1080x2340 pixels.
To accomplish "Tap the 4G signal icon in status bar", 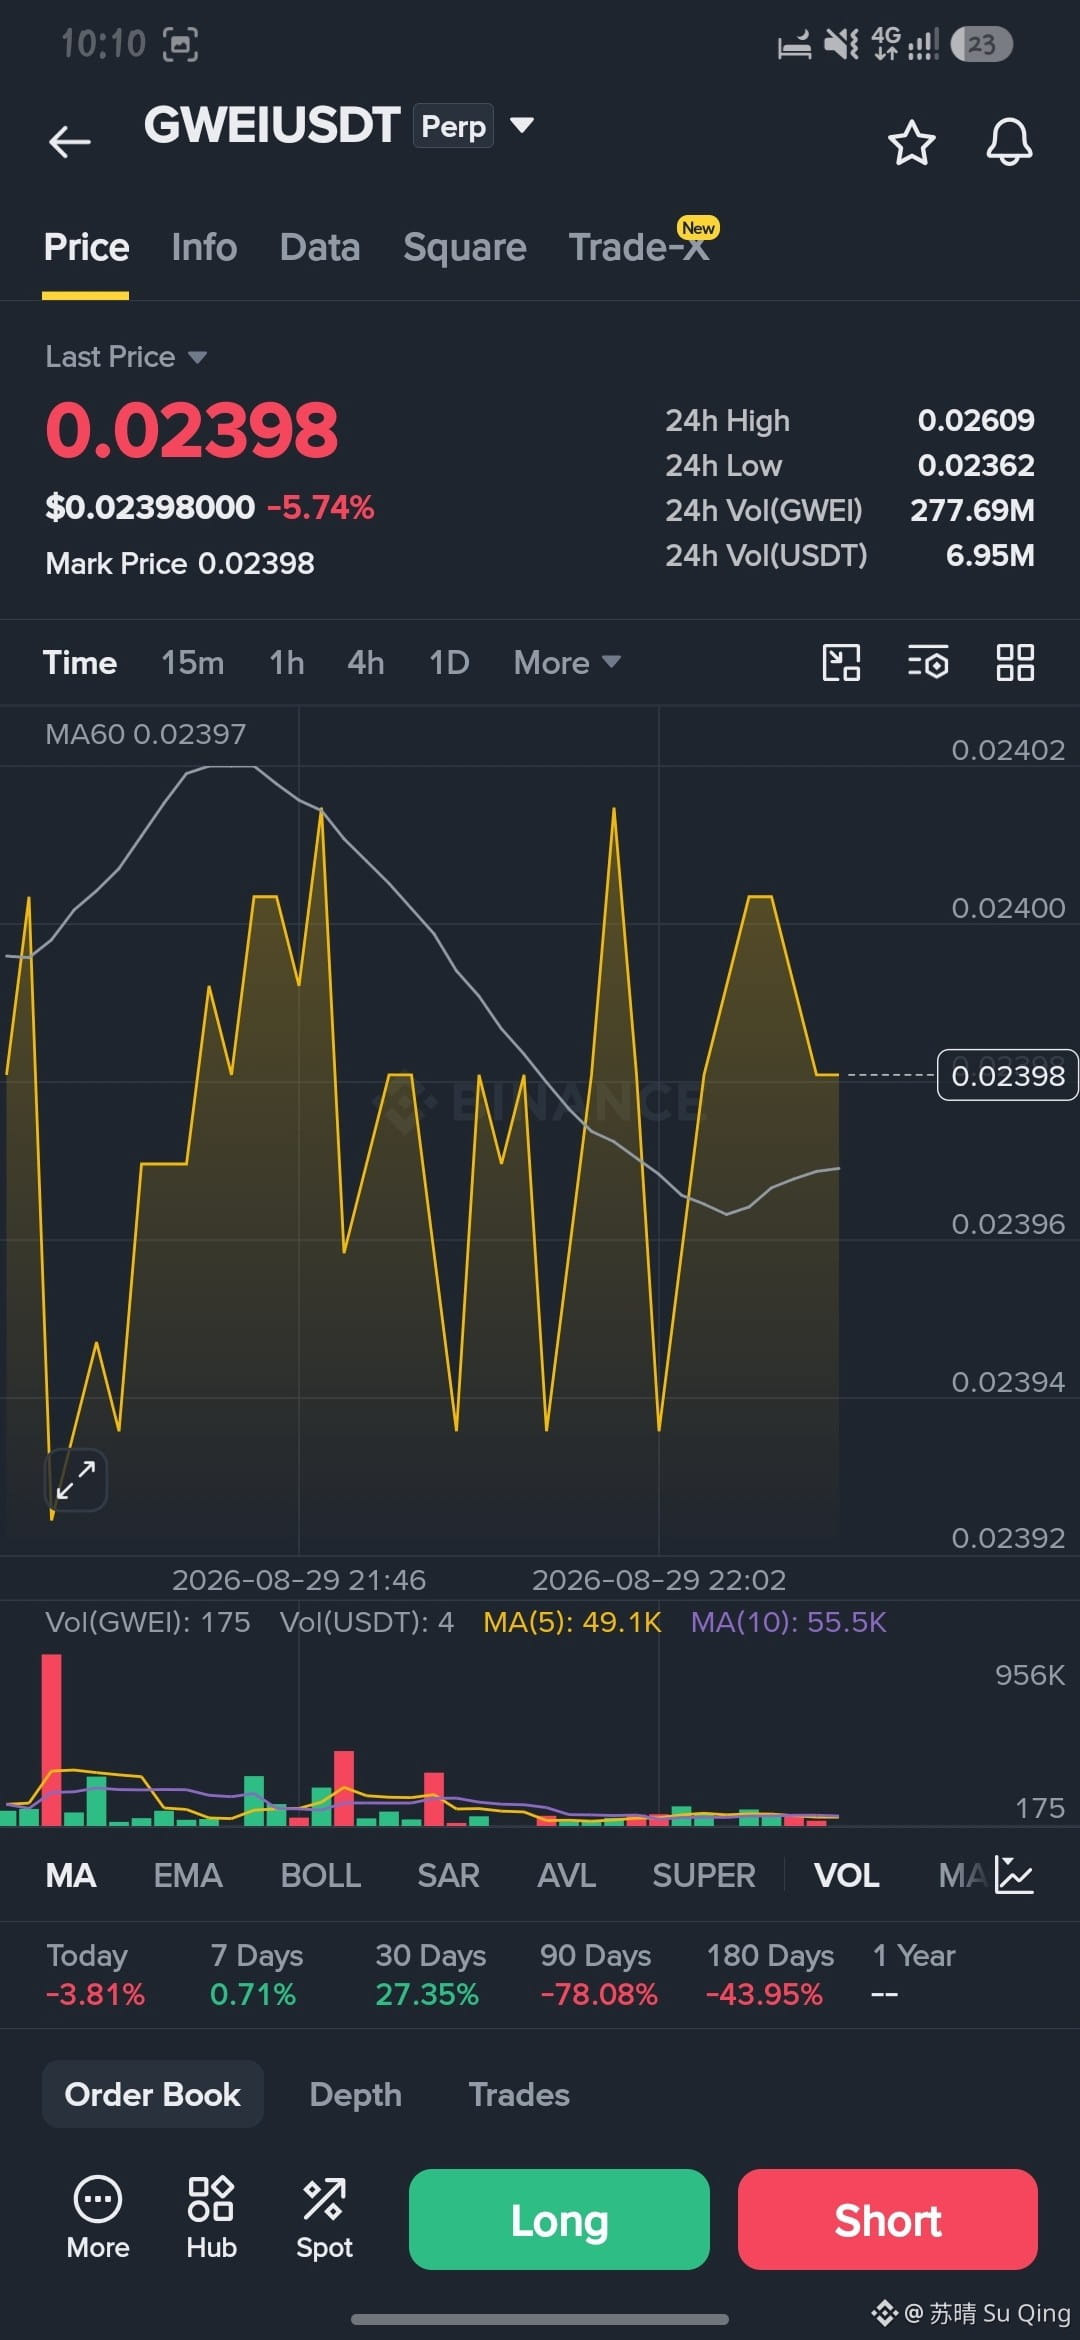I will [x=905, y=44].
